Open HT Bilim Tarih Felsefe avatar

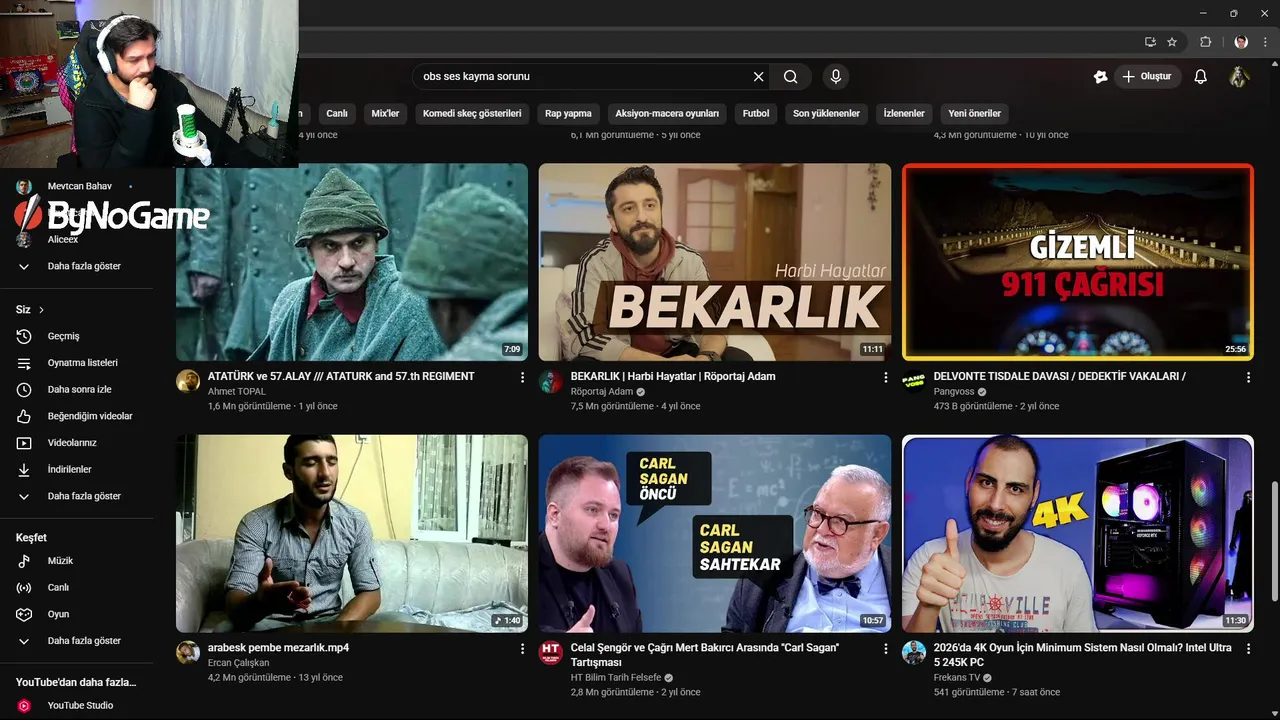[551, 652]
